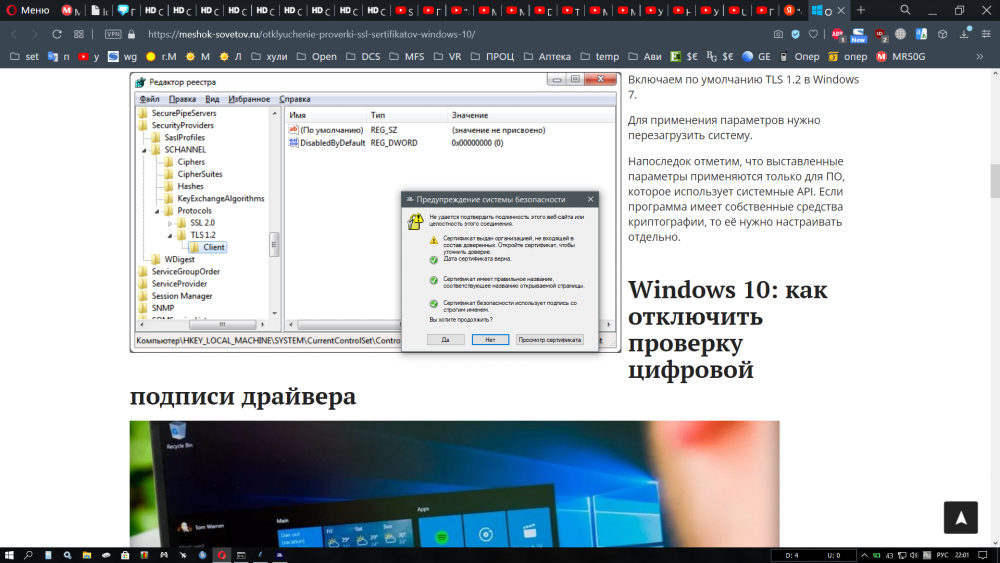Open the cube extensions icon
The height and width of the screenshot is (563, 1000).
coord(943,34)
